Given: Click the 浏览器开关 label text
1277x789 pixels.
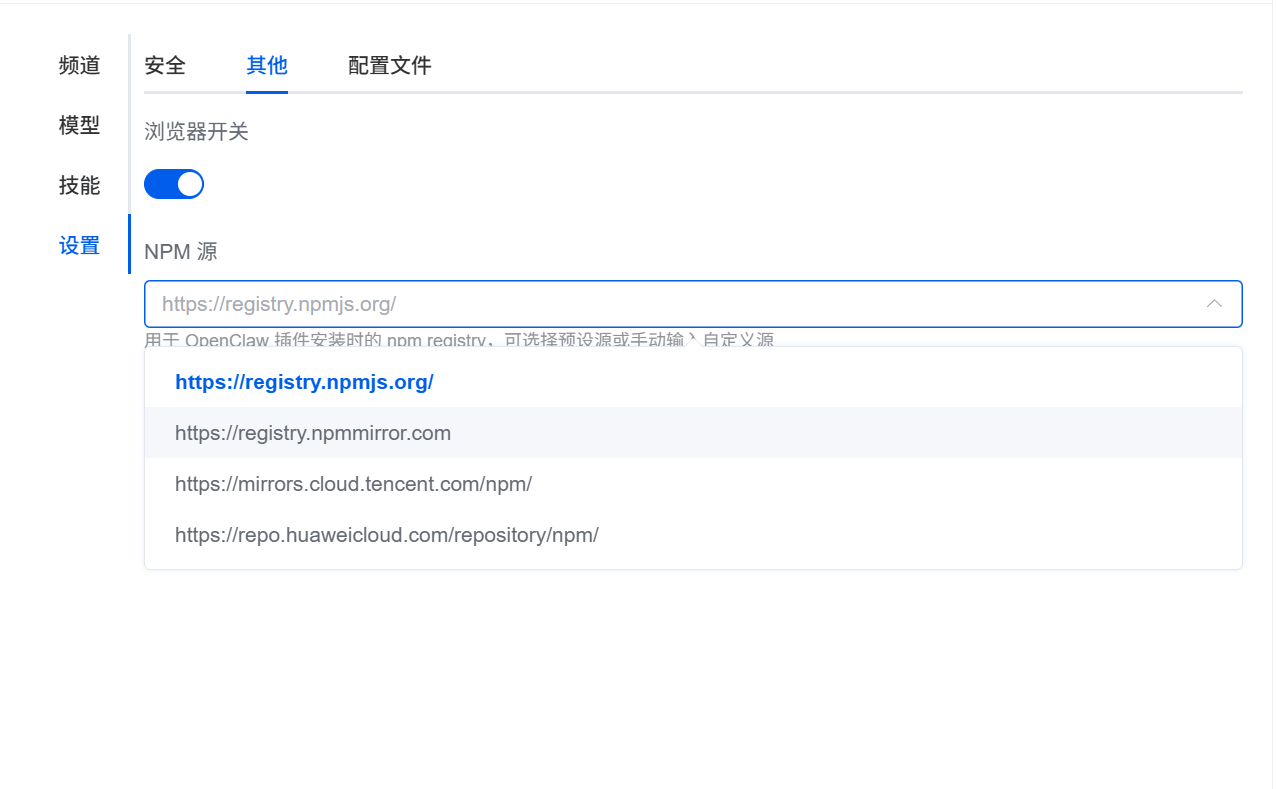Looking at the screenshot, I should pos(196,132).
